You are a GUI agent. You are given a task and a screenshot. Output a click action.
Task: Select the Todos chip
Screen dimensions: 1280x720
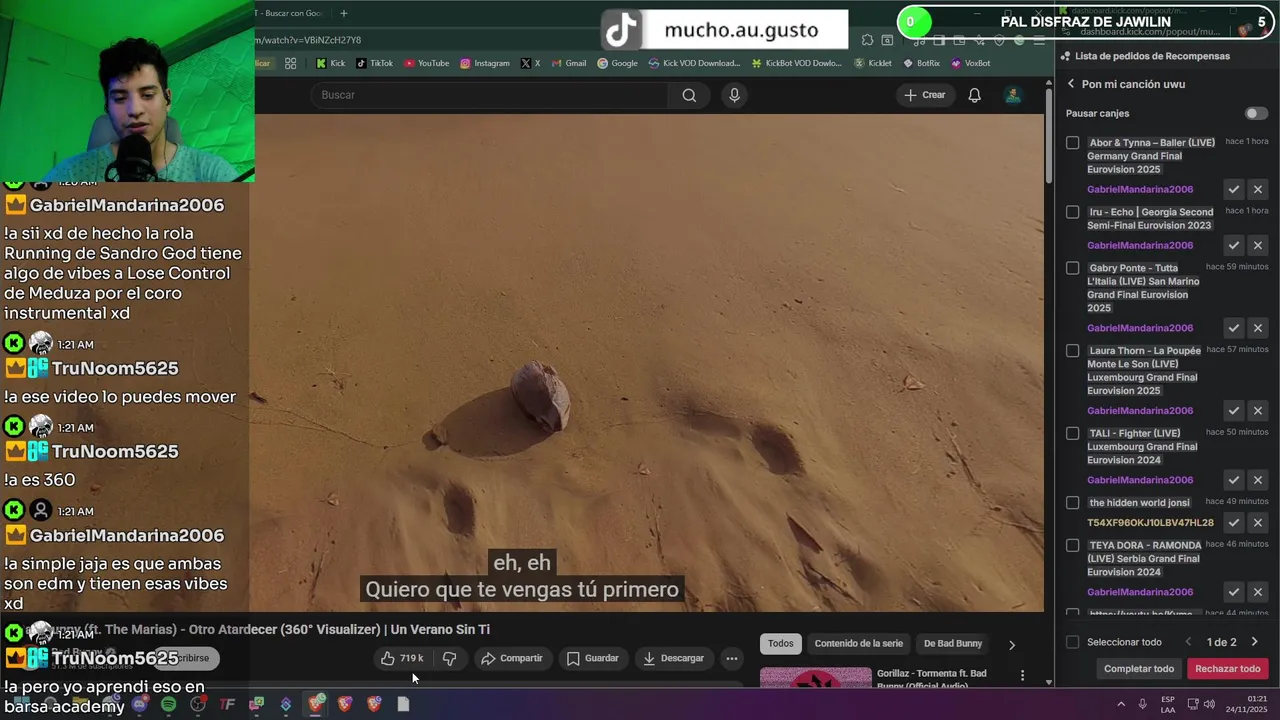781,644
